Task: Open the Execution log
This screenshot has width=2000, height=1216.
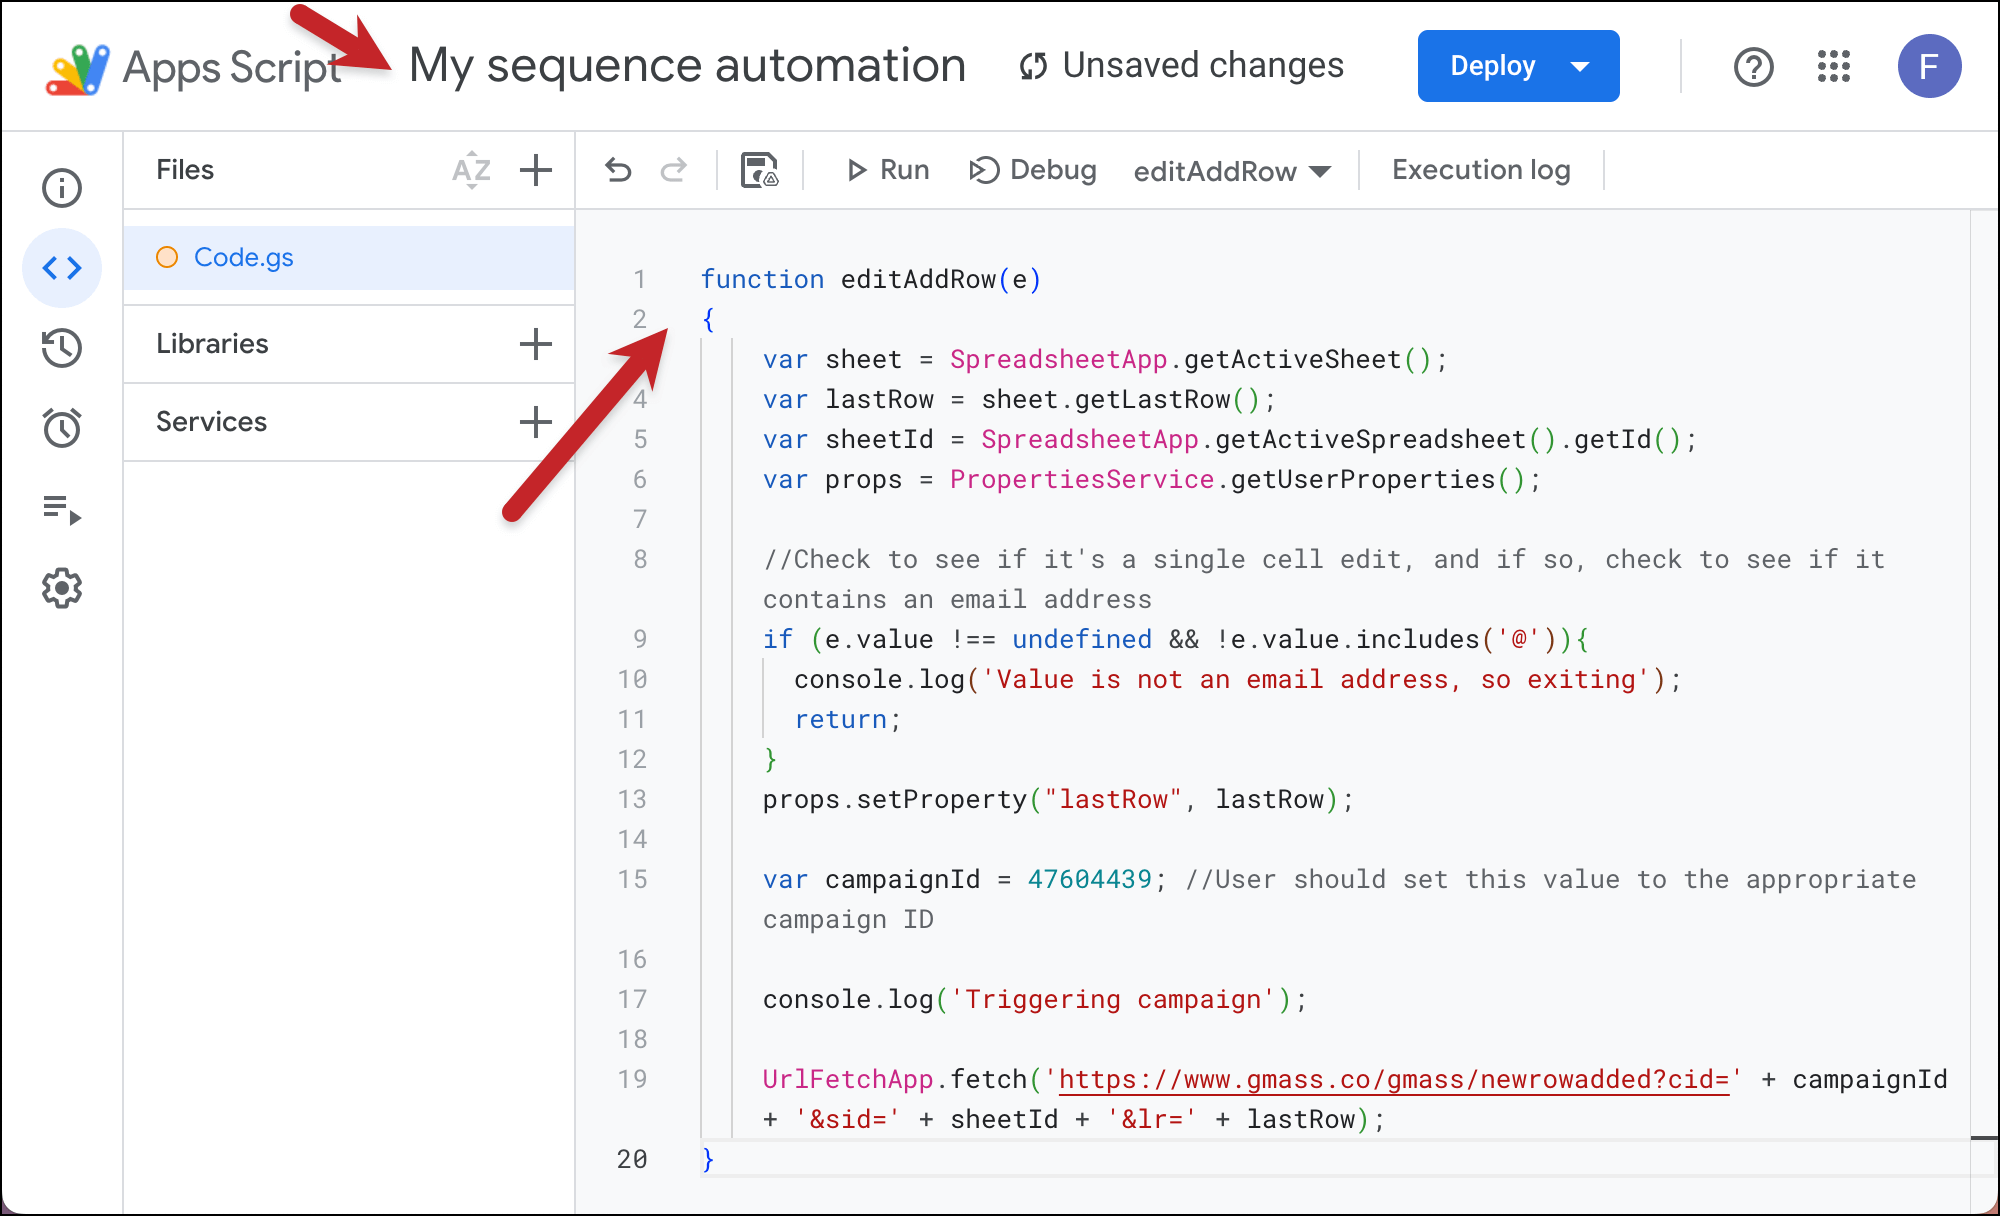Action: (1480, 171)
